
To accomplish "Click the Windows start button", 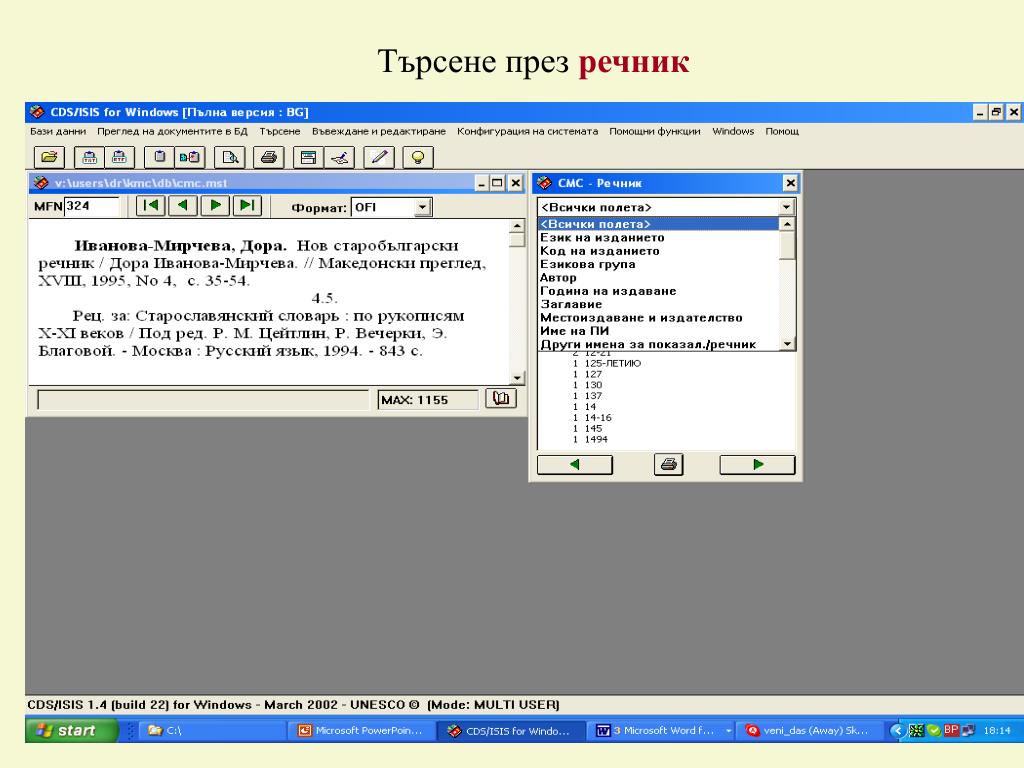I will pos(72,730).
